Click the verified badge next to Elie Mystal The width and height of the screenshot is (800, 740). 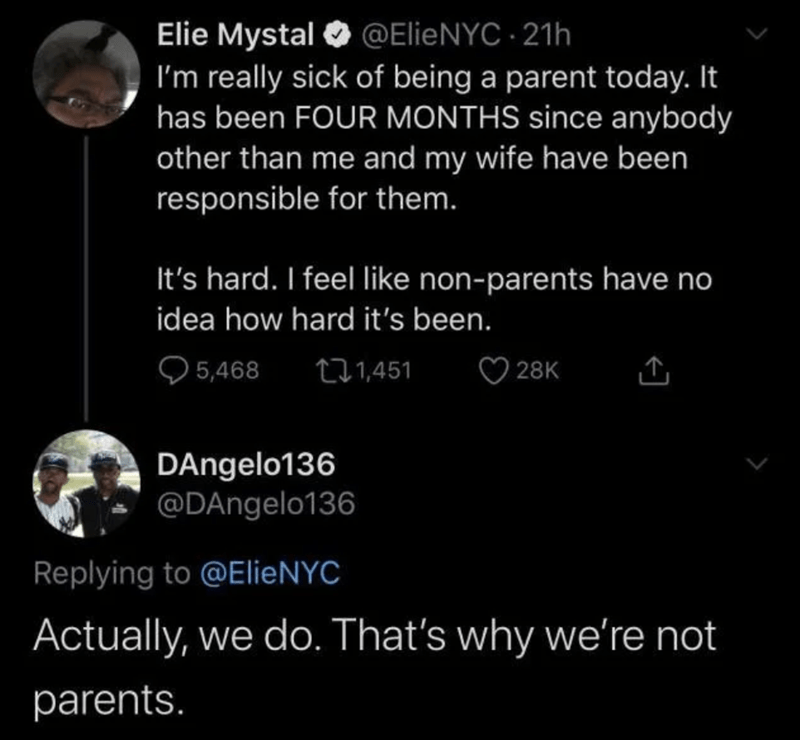338,36
